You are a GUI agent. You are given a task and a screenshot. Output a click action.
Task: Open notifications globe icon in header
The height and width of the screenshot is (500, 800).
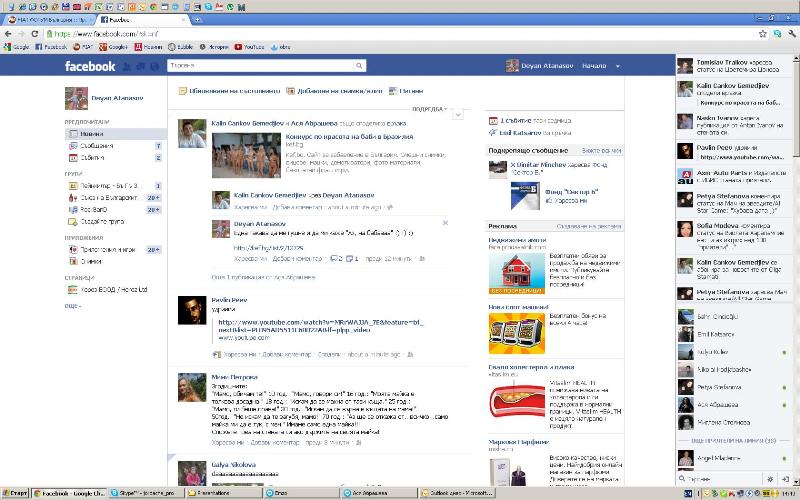[154, 66]
